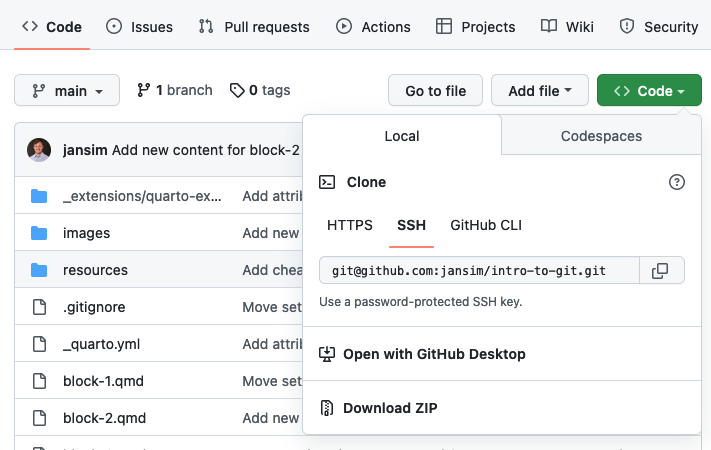Open the images folder icon
The image size is (711, 450).
tap(39, 233)
